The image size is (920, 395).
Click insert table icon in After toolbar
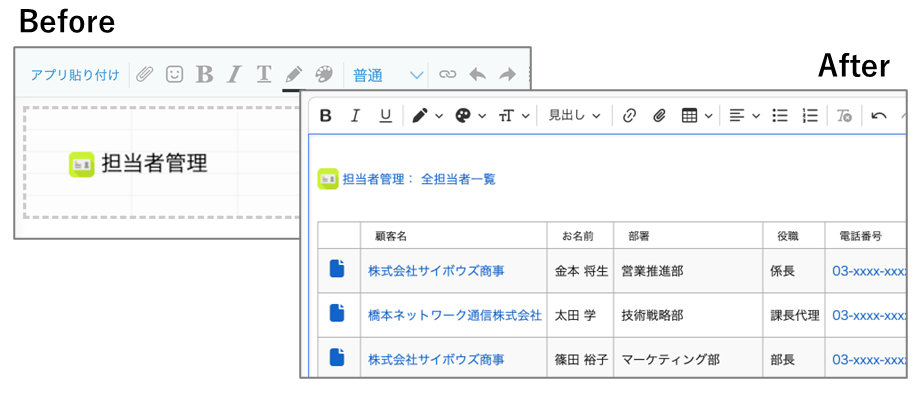coord(689,116)
